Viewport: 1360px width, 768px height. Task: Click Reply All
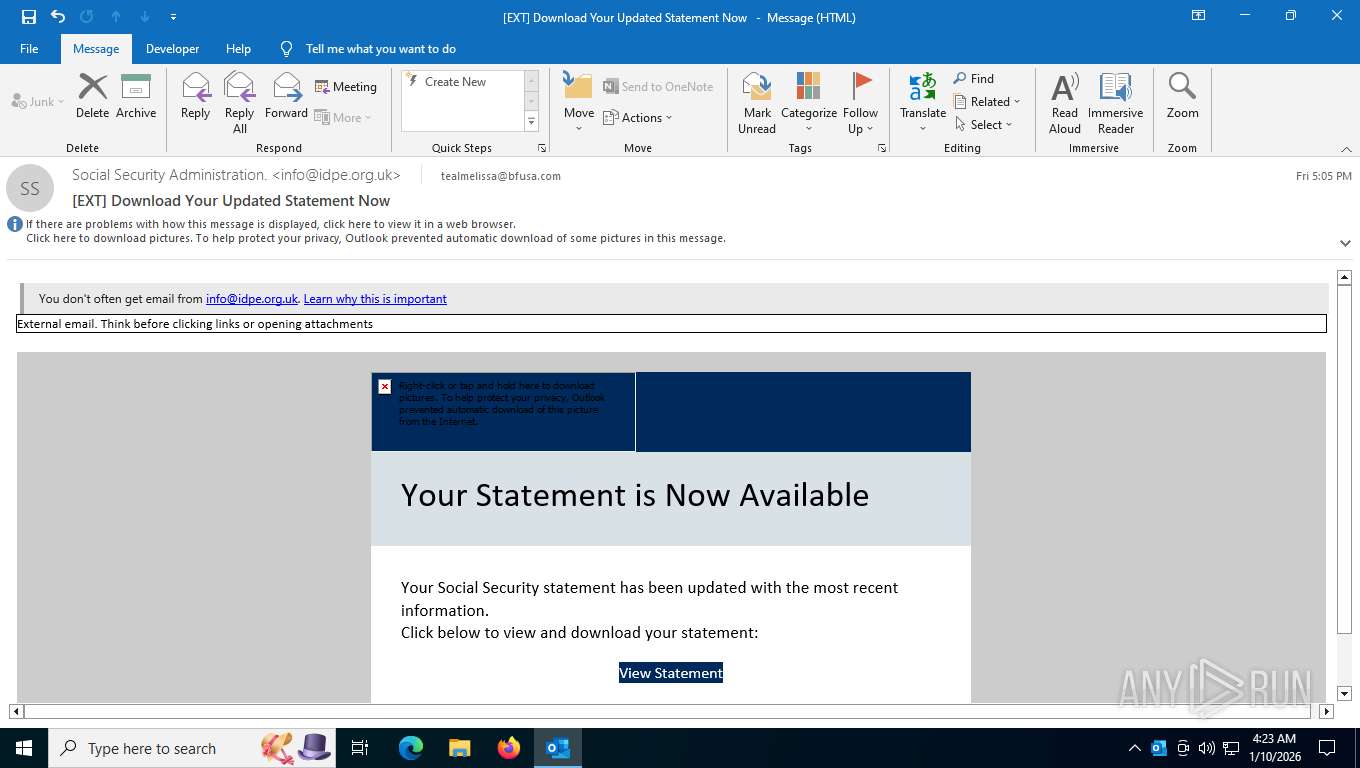coord(239,103)
